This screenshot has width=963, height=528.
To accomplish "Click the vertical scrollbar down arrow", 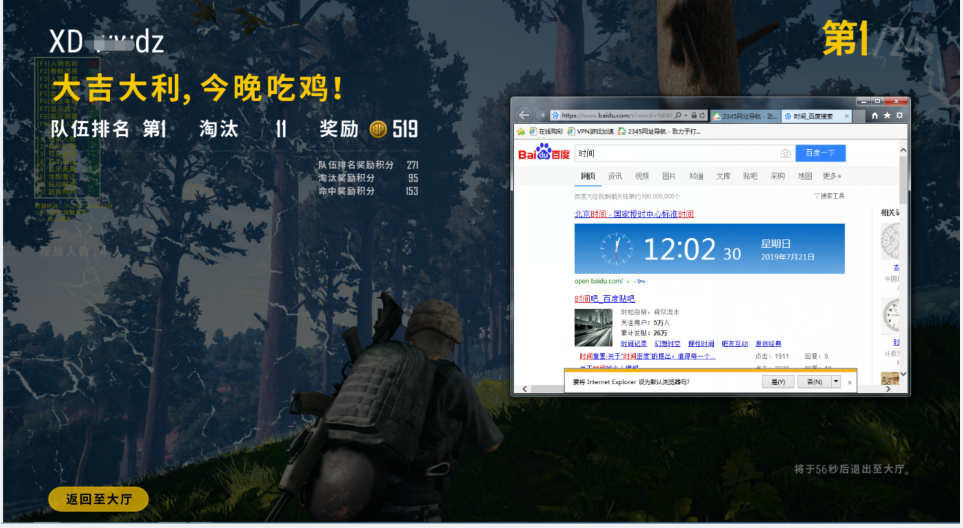I will [x=903, y=373].
